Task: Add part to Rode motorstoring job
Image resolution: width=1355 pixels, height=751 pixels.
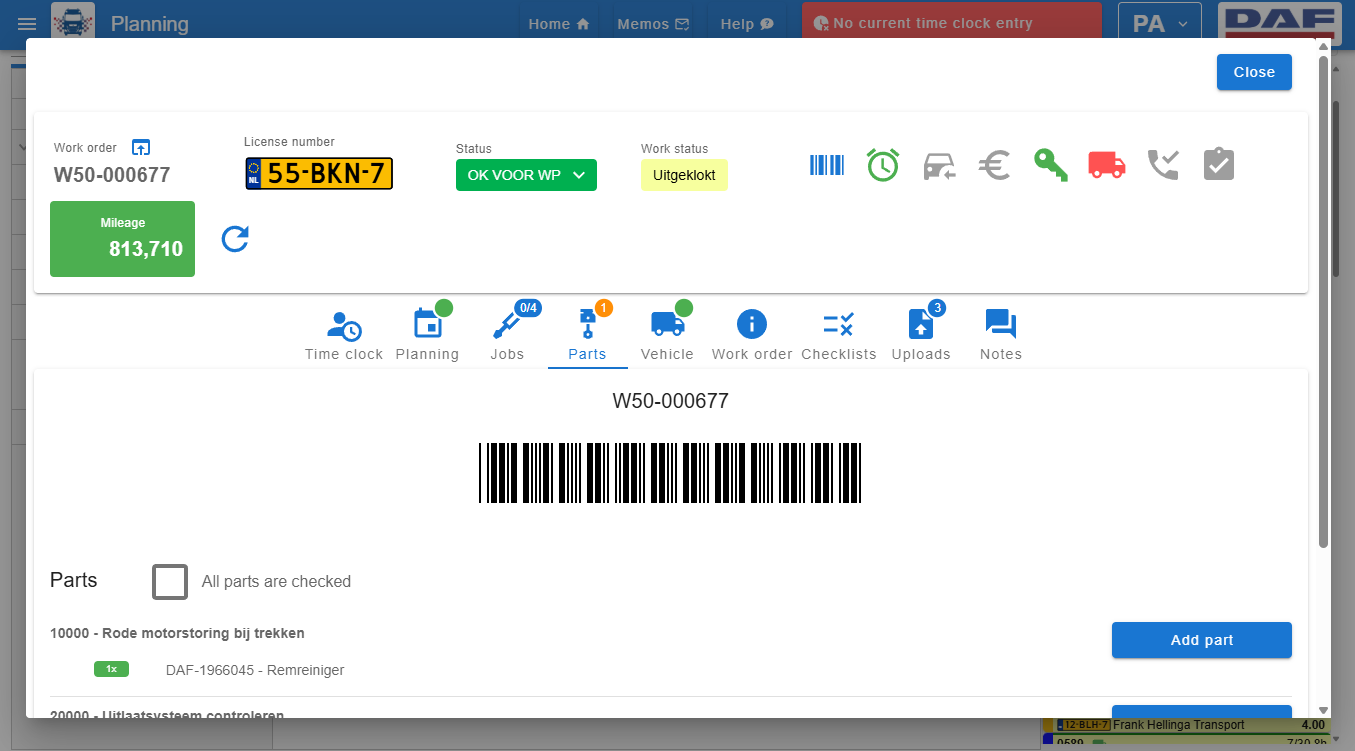Action: 1202,640
